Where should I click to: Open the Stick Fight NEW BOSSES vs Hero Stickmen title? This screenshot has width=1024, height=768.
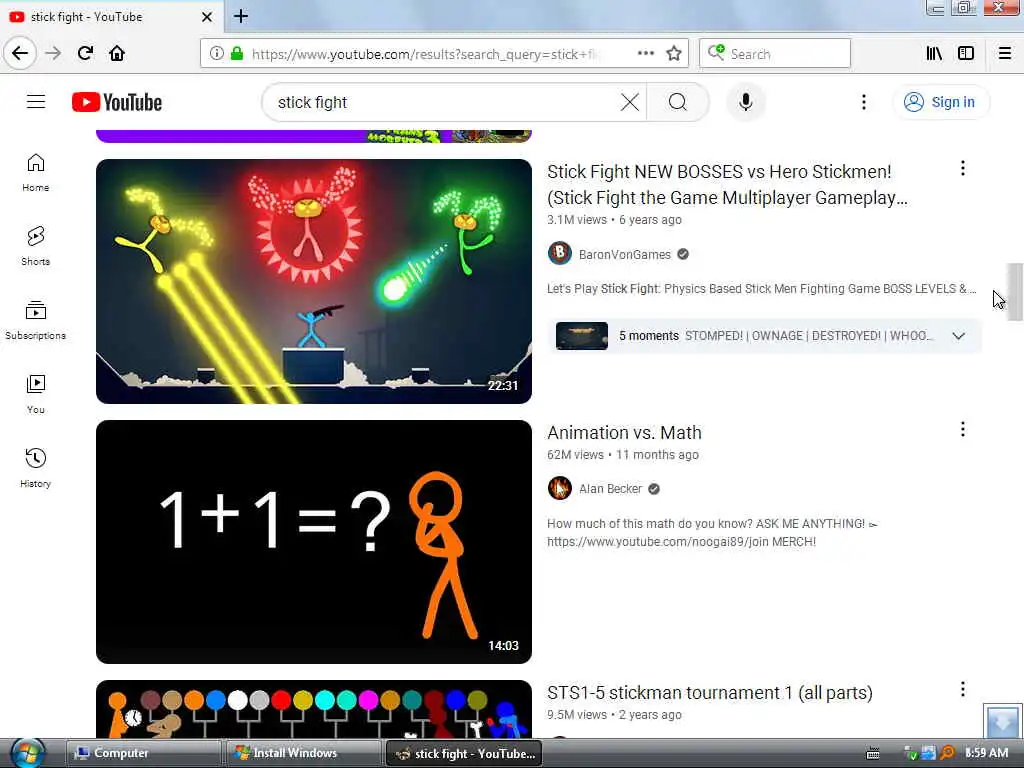tap(728, 185)
